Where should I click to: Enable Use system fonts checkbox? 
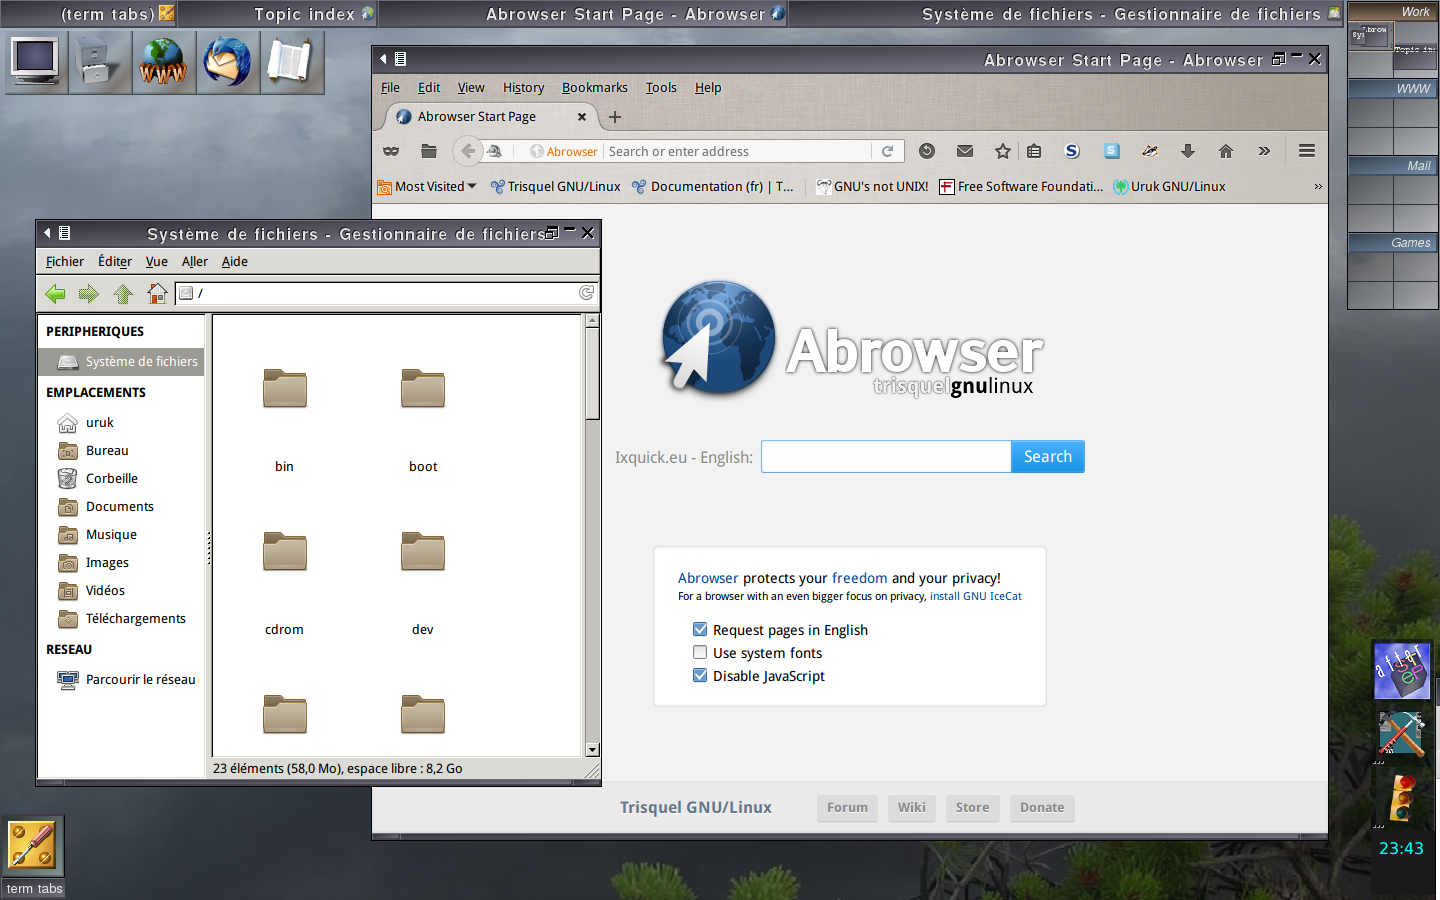[700, 653]
